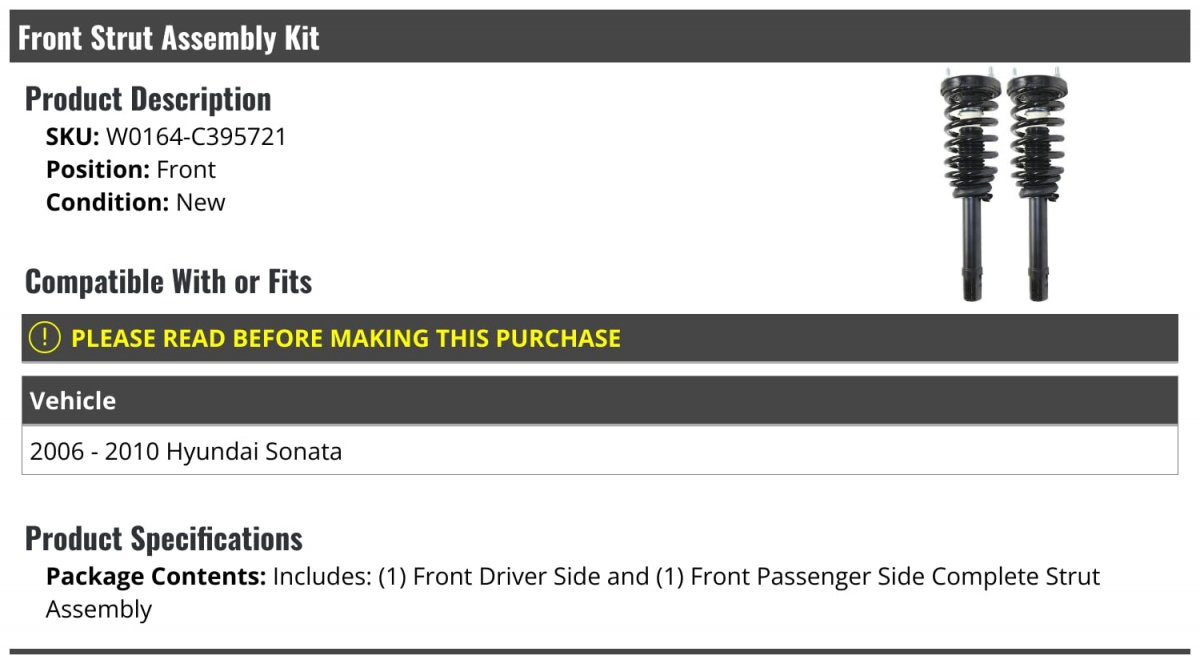Click the Front position value
Screen dimensions: 1200x664
[x=186, y=170]
